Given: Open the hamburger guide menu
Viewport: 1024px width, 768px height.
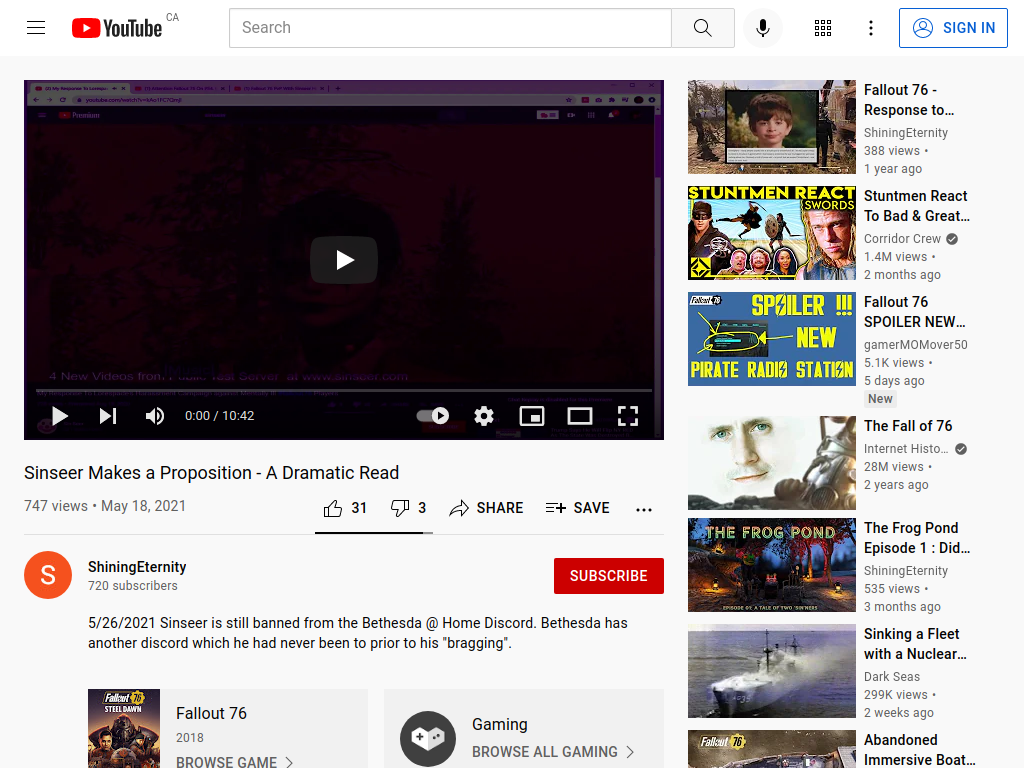Looking at the screenshot, I should pyautogui.click(x=36, y=27).
